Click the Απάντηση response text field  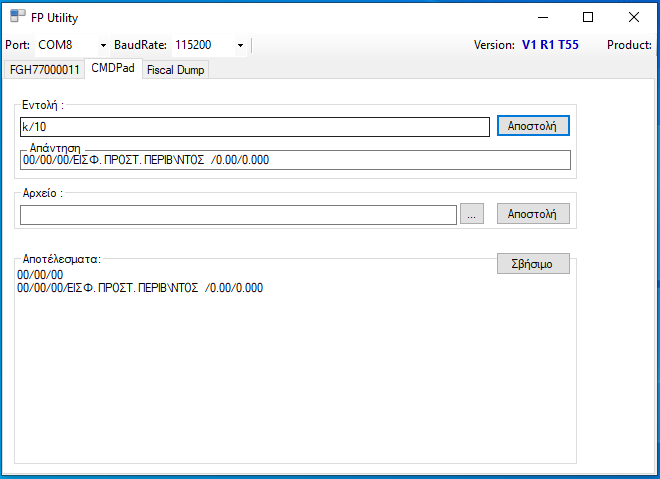[x=295, y=160]
